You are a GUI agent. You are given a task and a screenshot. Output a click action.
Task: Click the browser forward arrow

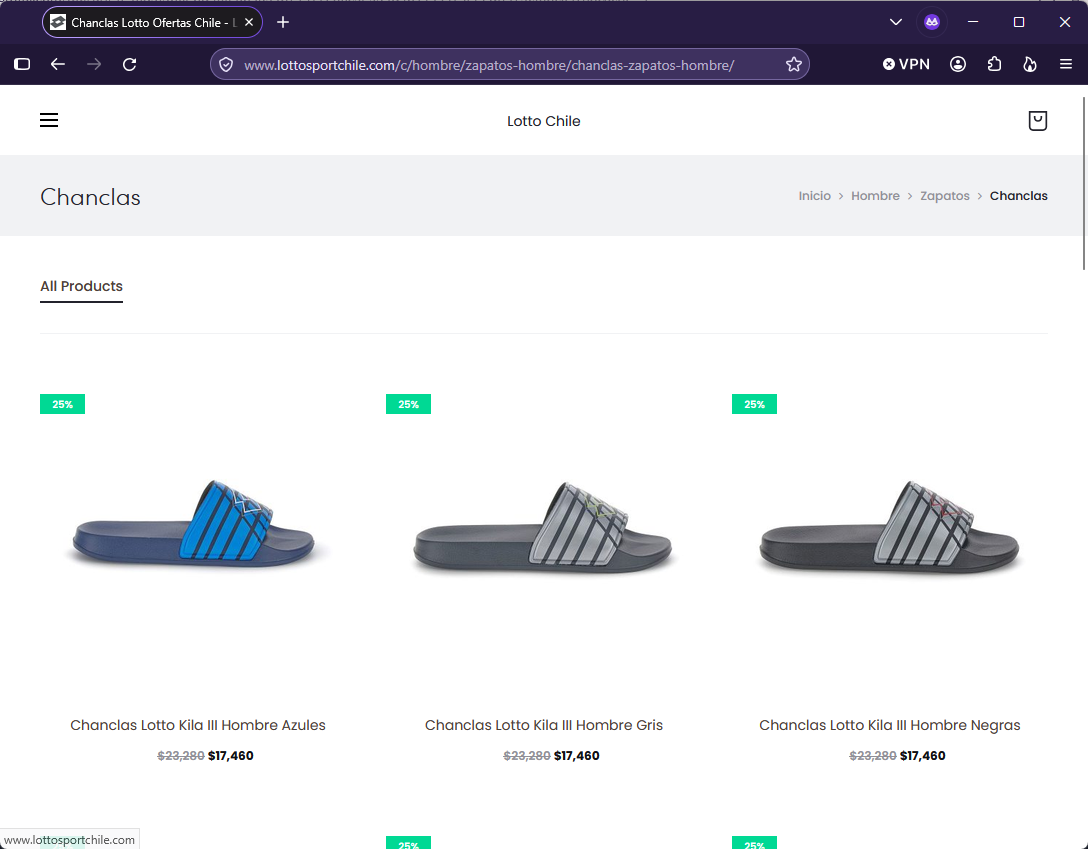coord(94,65)
